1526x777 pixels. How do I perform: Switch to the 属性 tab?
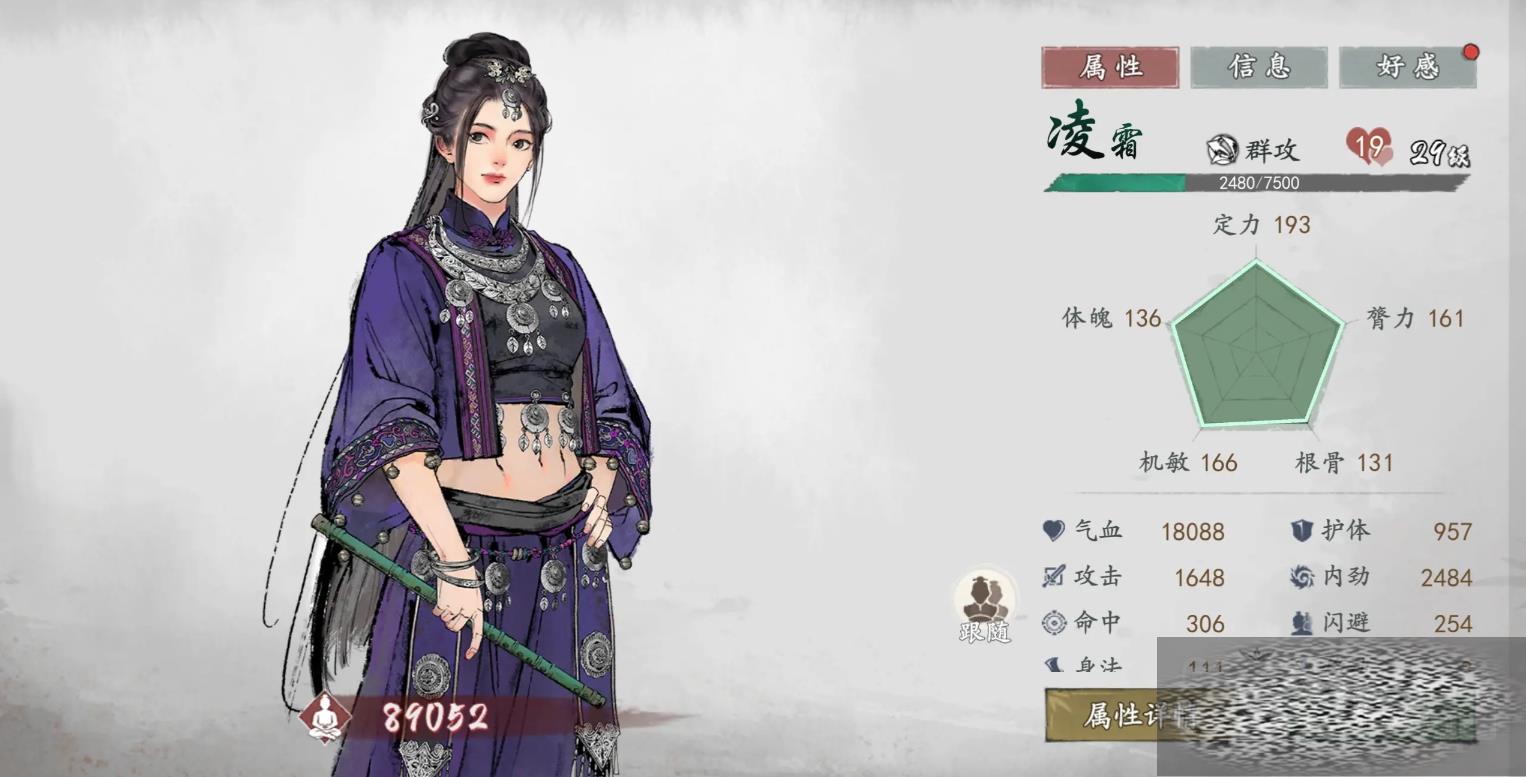click(1110, 67)
